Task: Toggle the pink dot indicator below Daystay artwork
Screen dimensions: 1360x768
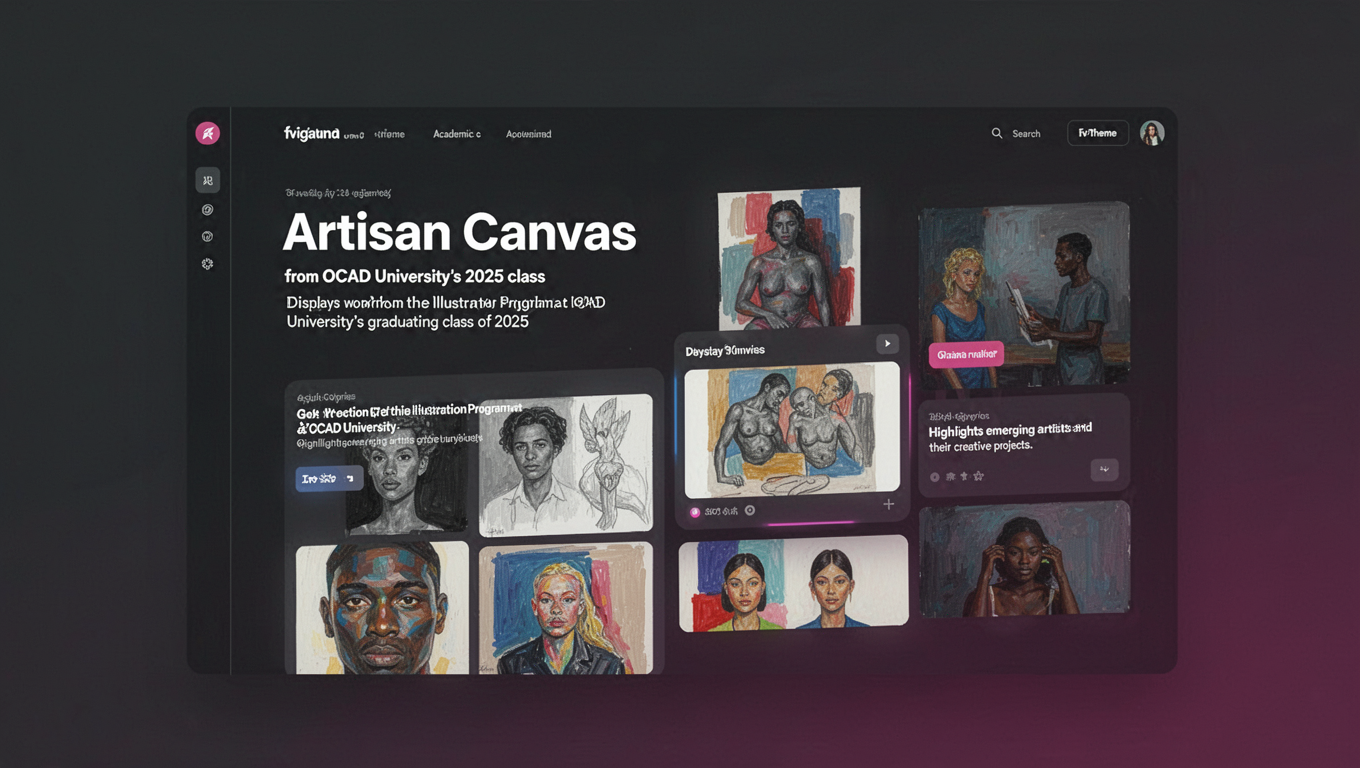Action: [x=695, y=511]
